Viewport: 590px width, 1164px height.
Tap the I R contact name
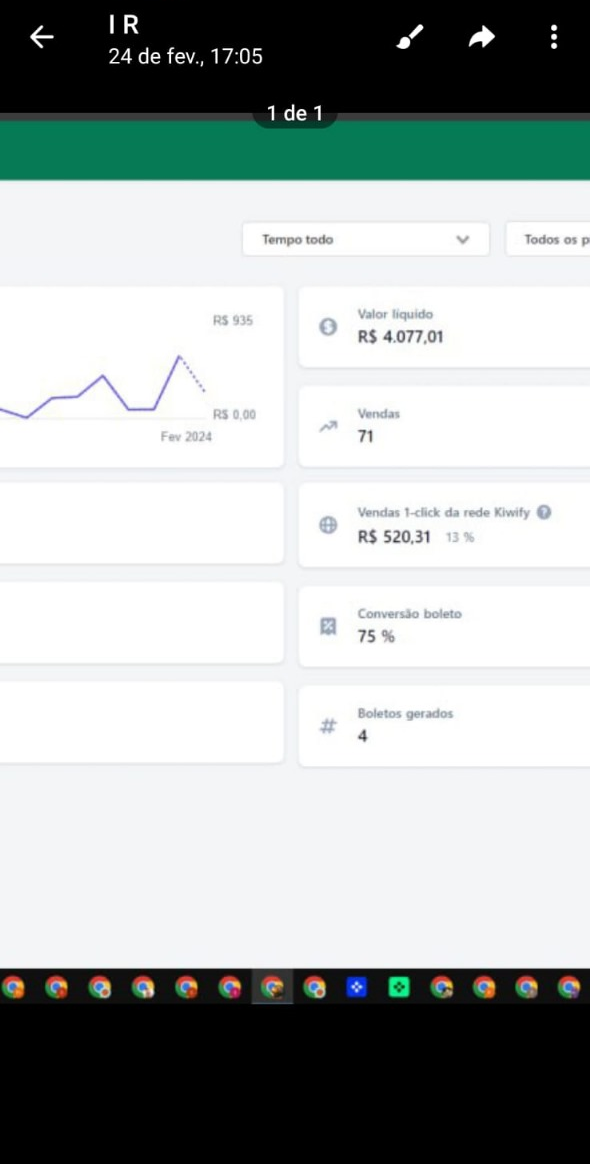coord(124,24)
